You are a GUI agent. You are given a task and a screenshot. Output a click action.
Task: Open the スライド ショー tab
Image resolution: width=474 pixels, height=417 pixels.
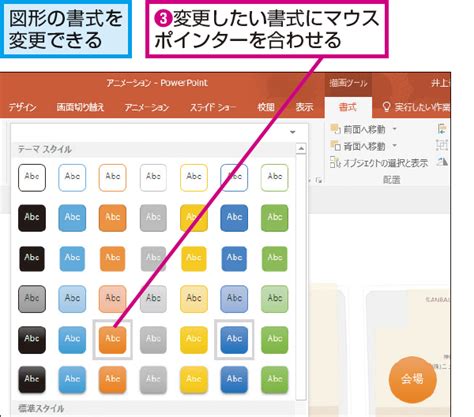pyautogui.click(x=212, y=107)
